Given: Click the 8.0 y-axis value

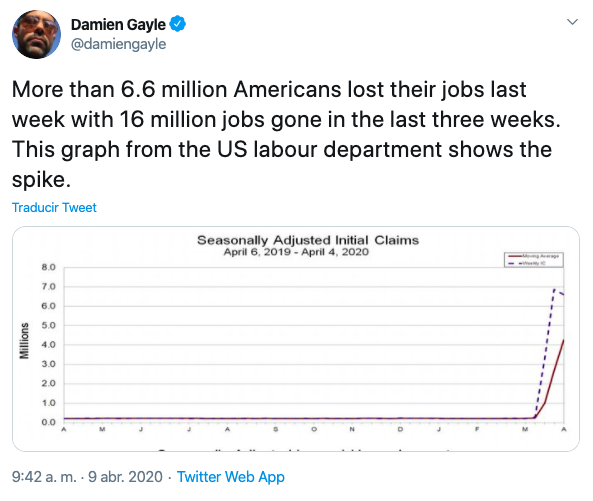Looking at the screenshot, I should 48,267.
